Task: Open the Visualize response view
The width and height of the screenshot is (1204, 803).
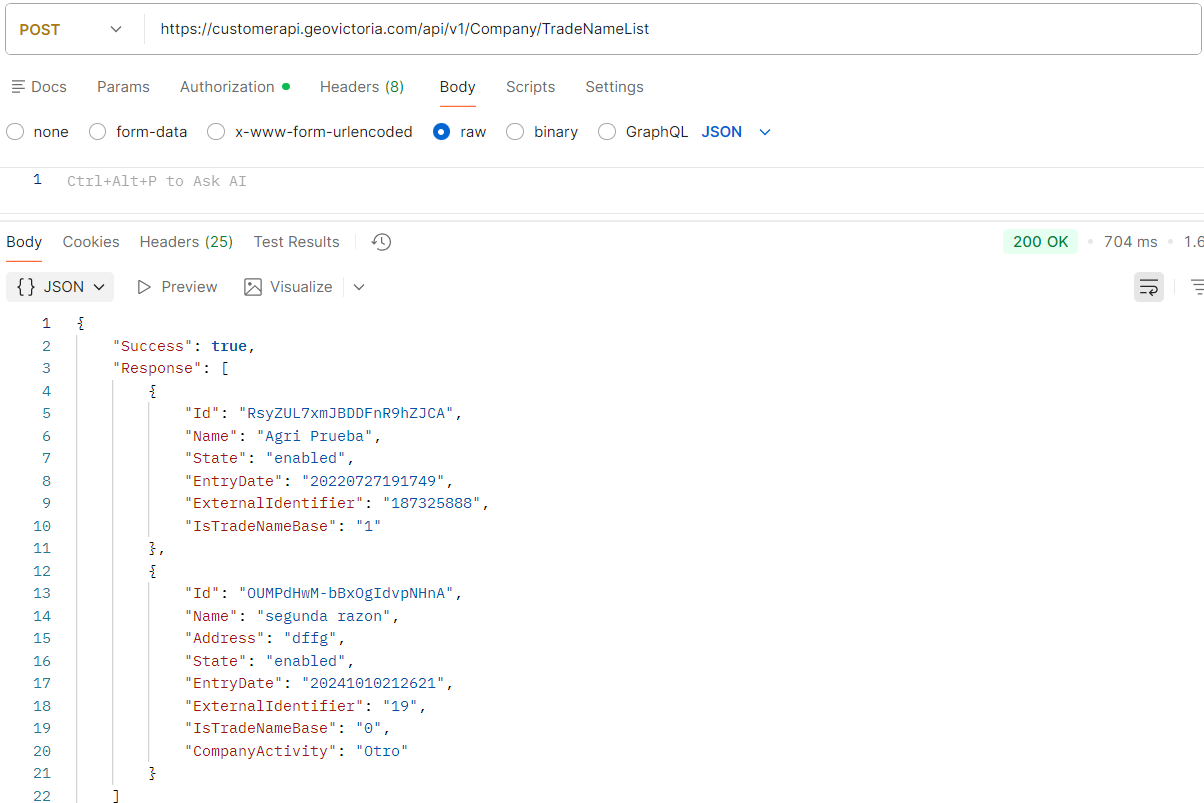Action: [x=288, y=287]
